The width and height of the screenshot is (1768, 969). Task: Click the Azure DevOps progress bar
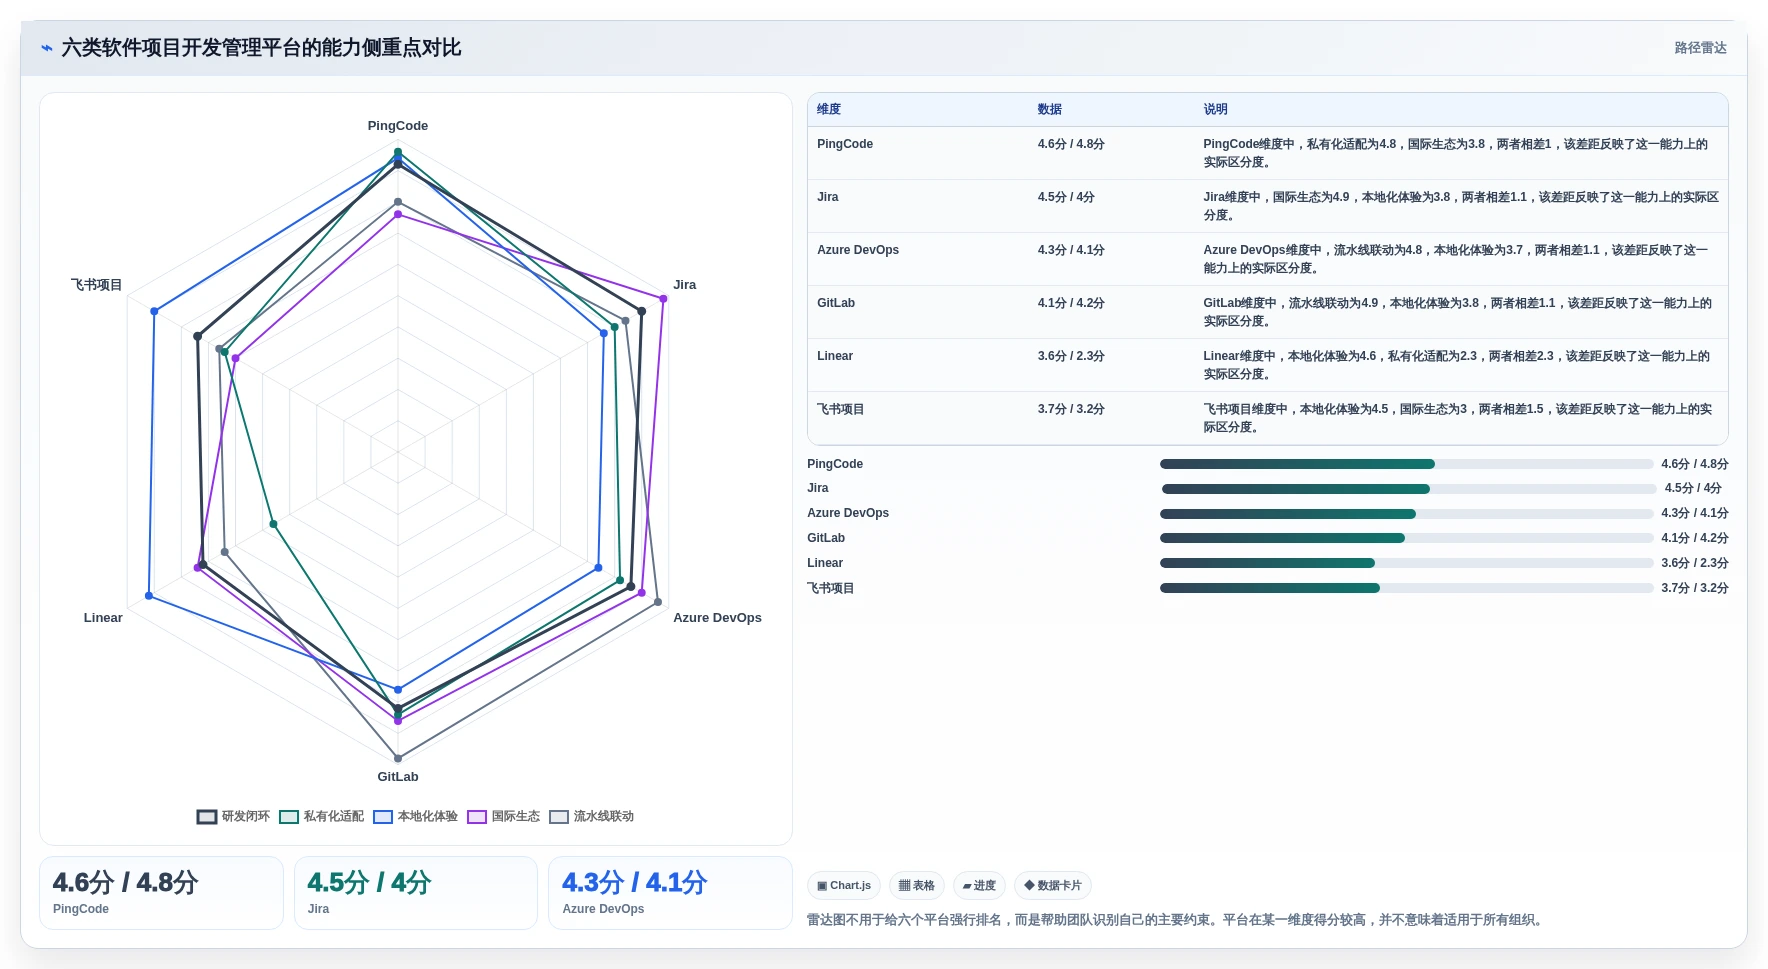[1406, 514]
